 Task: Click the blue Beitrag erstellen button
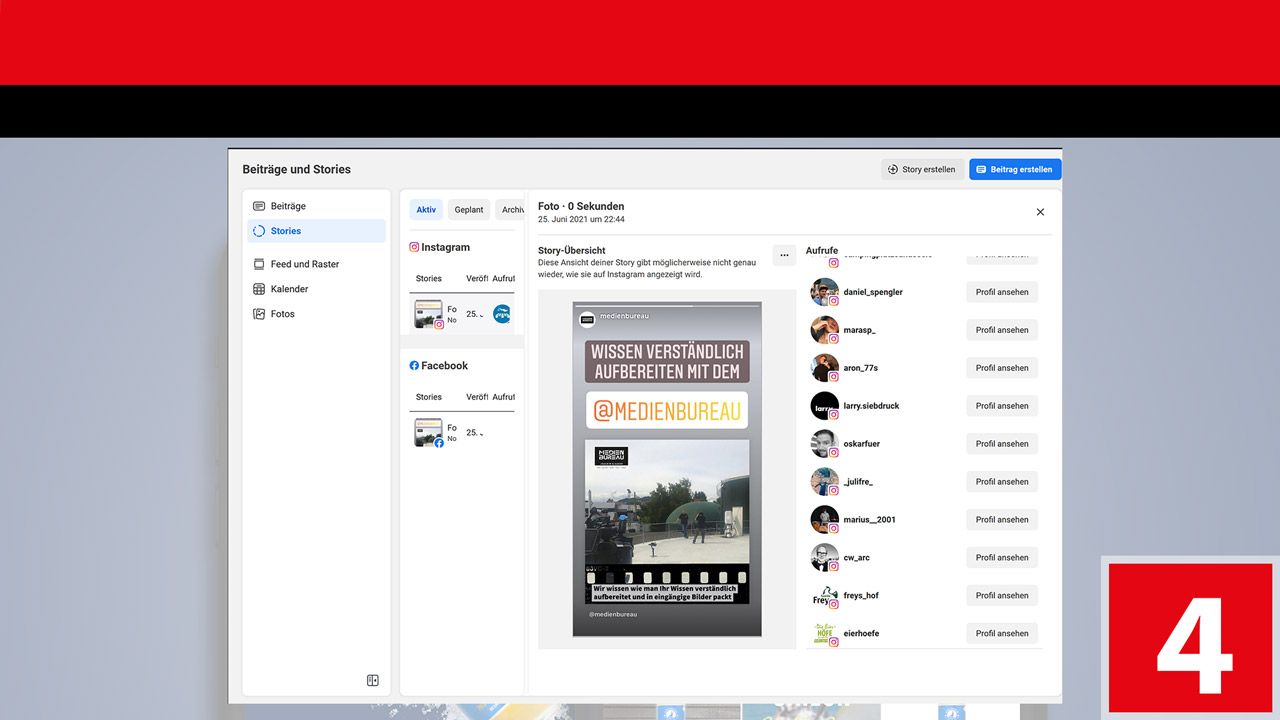(x=1014, y=170)
